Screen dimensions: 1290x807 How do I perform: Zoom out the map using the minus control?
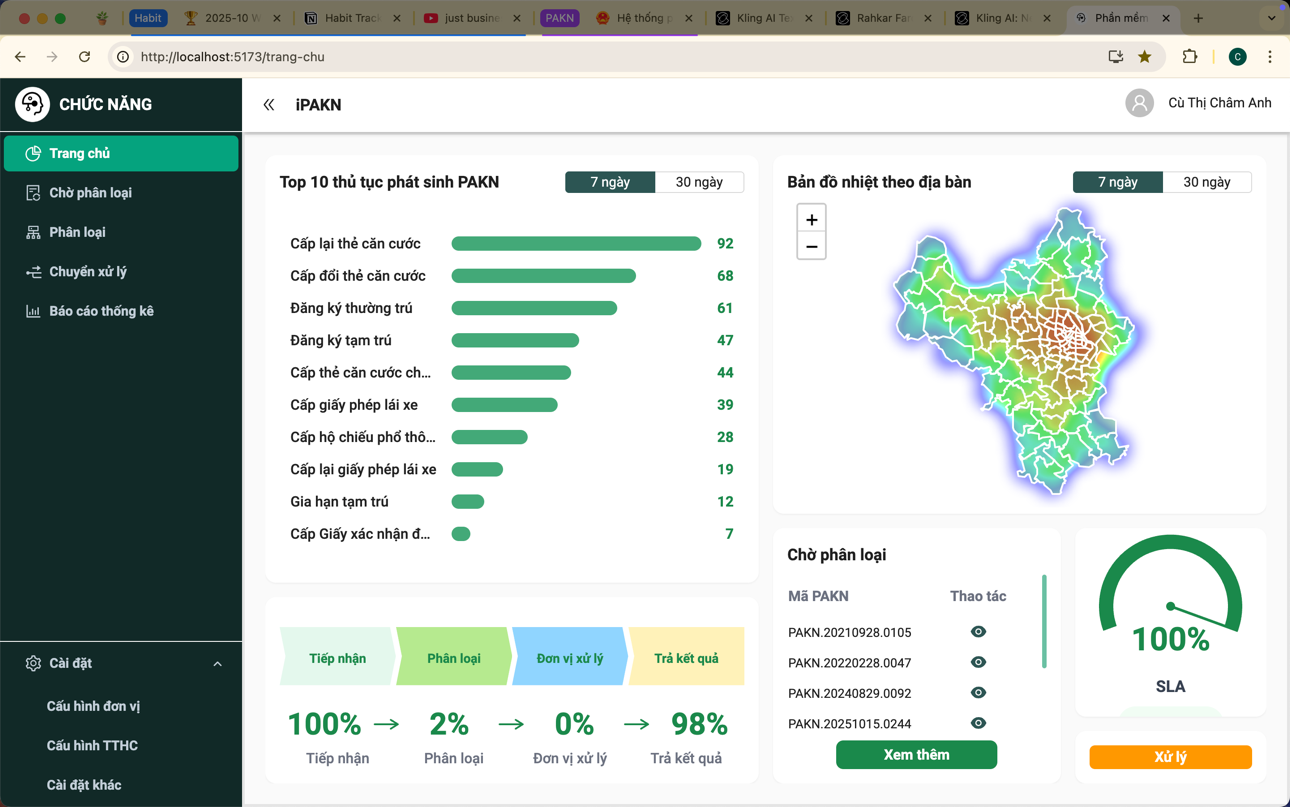(811, 245)
